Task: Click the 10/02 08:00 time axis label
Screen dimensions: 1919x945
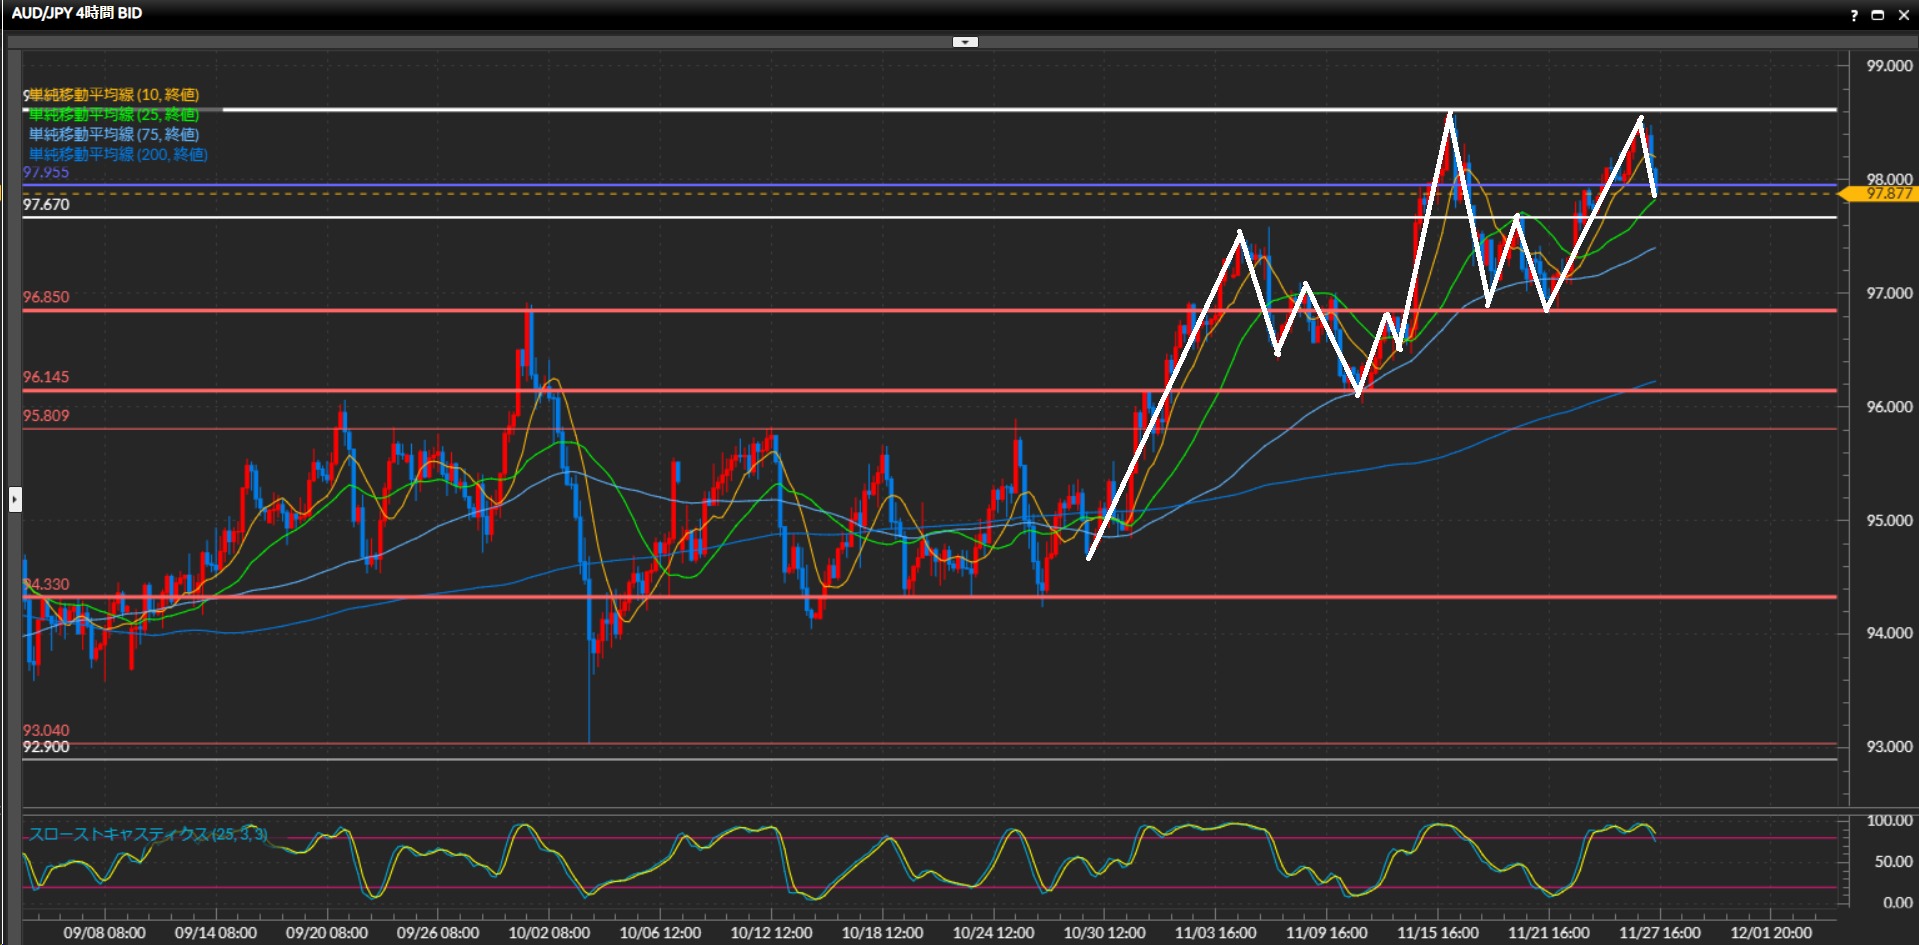Action: (x=549, y=932)
